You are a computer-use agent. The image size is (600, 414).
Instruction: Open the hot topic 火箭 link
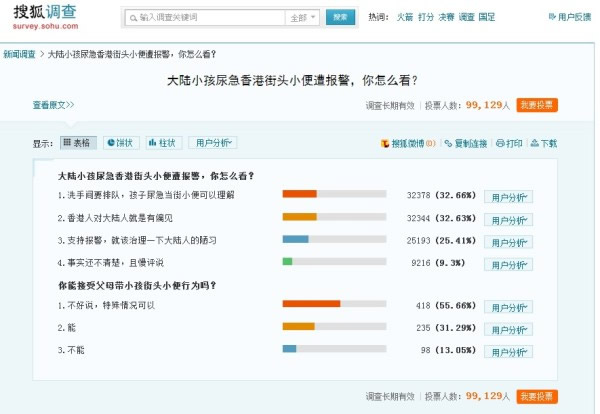(404, 18)
